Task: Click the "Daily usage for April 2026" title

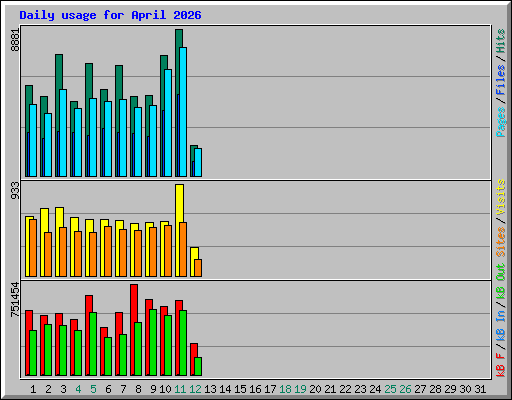Action: 110,15
